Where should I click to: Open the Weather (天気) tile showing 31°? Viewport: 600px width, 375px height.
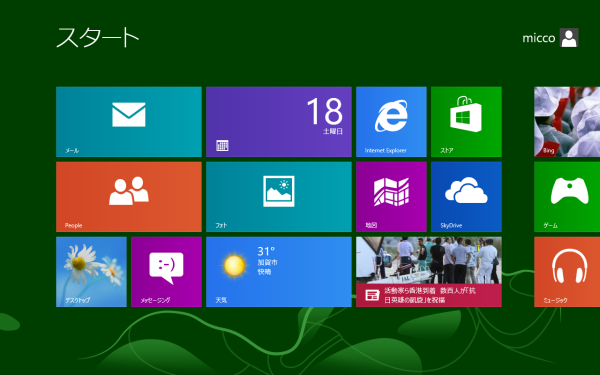[x=279, y=272]
